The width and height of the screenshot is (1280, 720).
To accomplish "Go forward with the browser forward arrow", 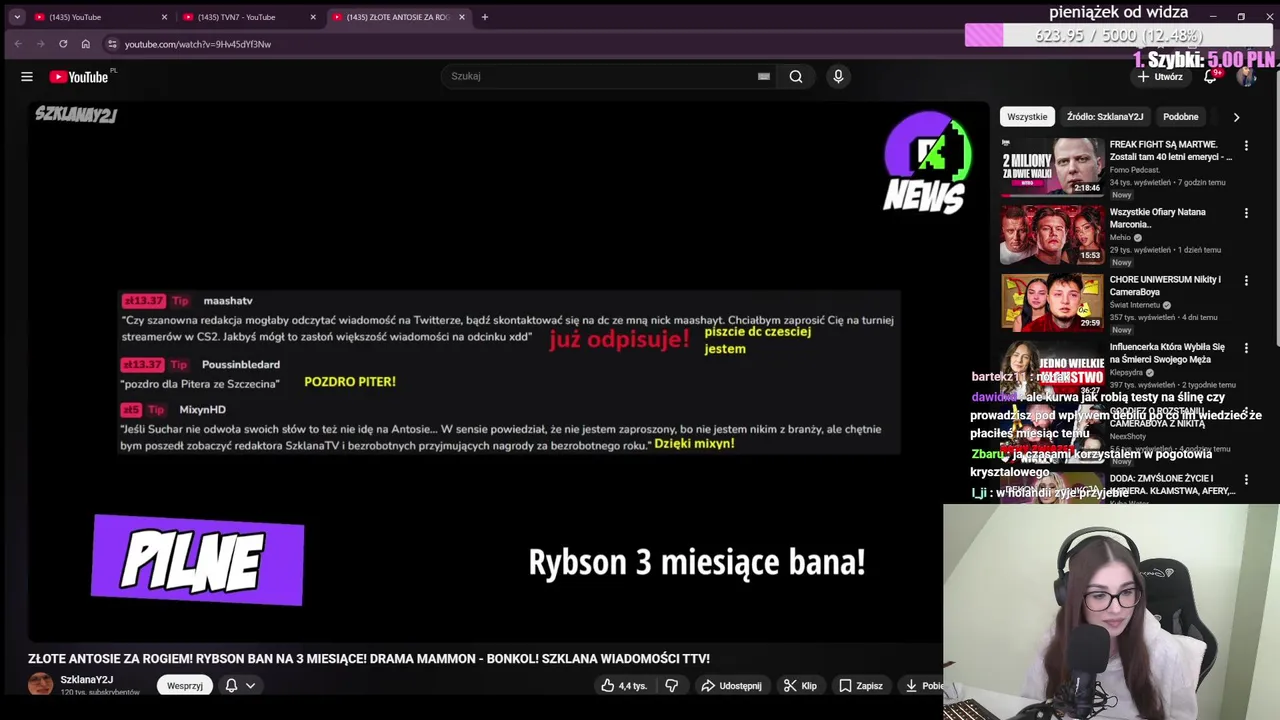I will (x=40, y=44).
